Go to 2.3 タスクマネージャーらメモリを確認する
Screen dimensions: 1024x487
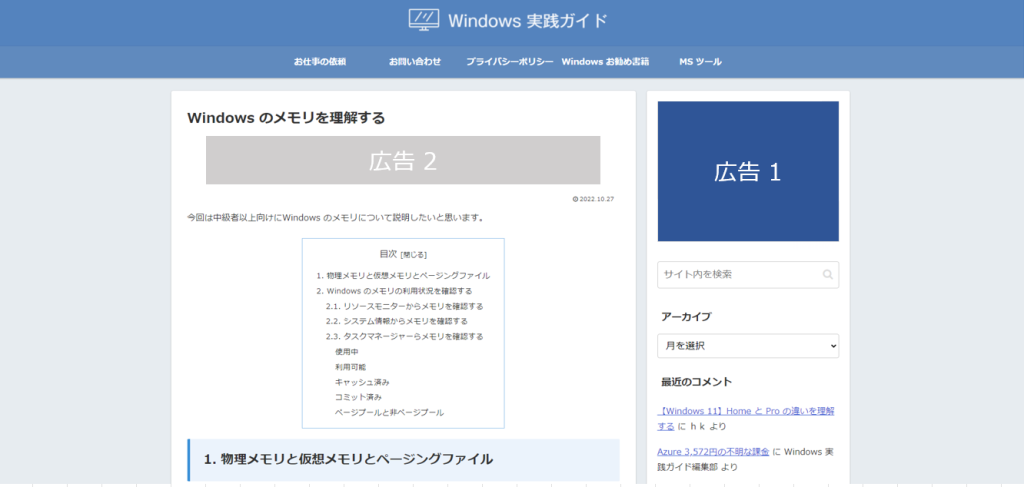coord(405,337)
